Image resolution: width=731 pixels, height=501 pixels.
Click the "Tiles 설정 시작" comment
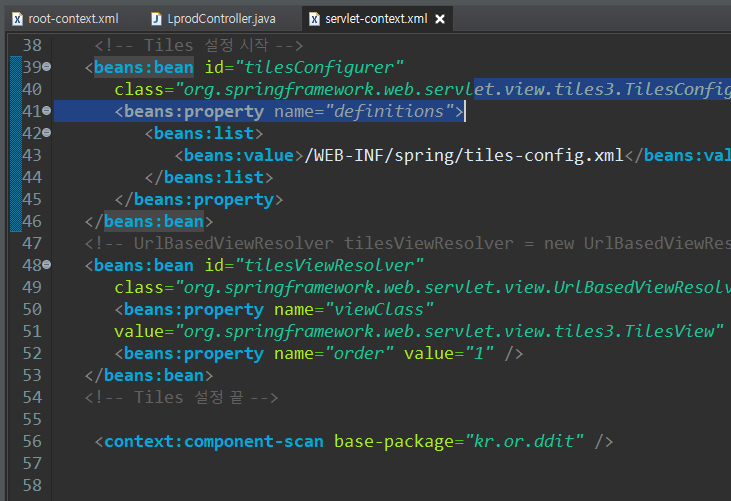pos(199,45)
